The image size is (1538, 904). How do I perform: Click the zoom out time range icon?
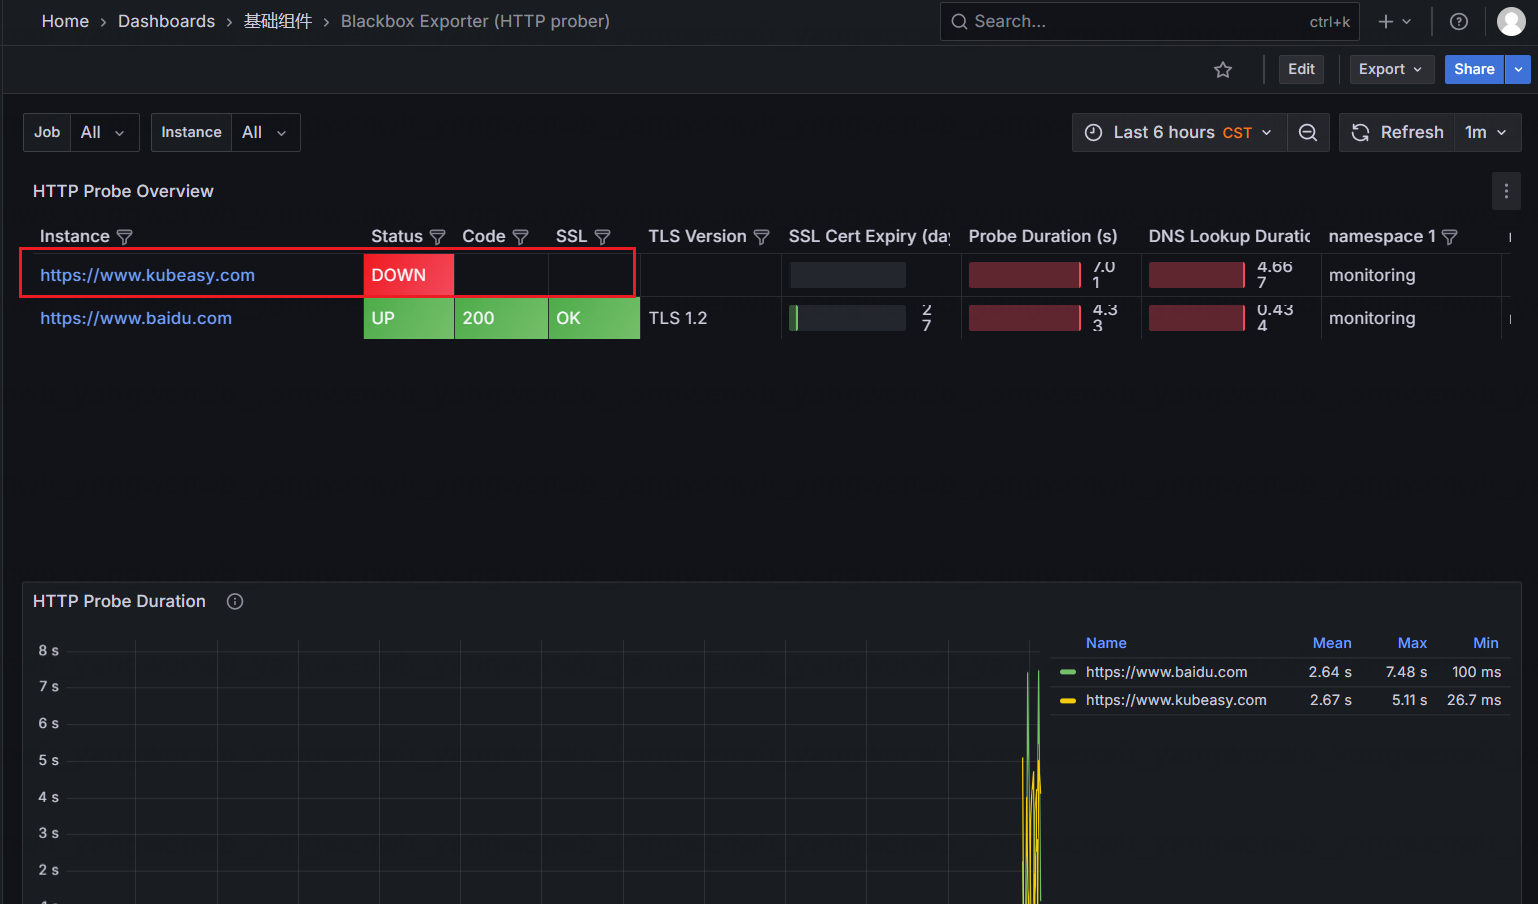(1307, 132)
